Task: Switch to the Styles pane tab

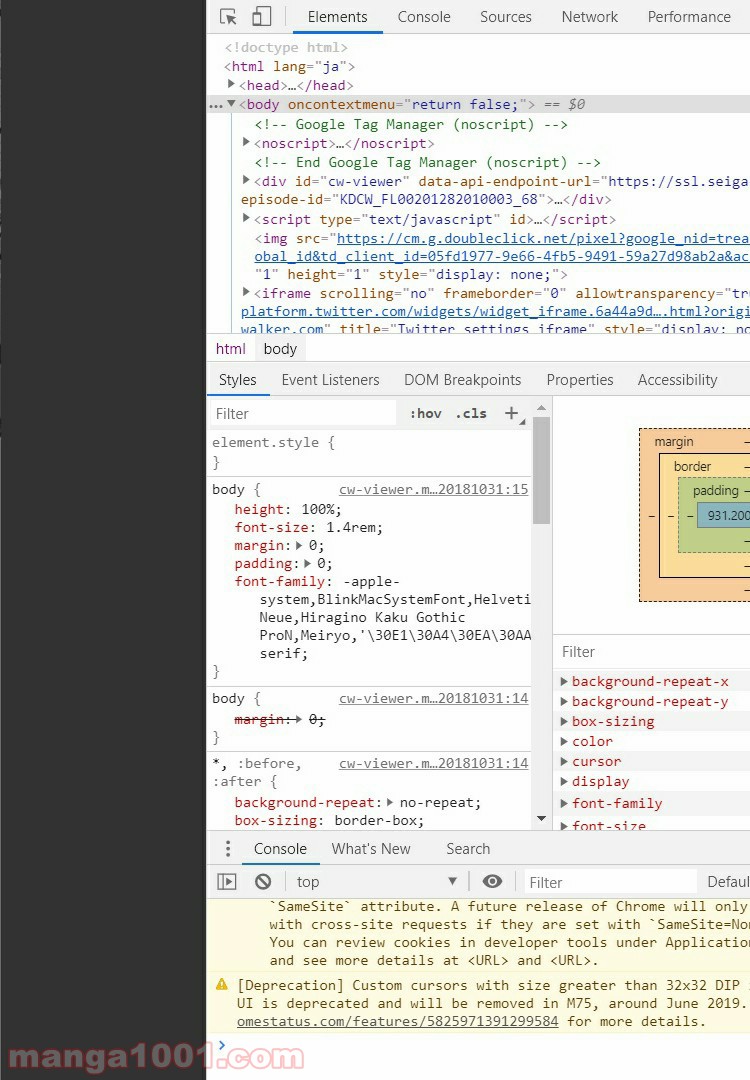Action: (238, 380)
